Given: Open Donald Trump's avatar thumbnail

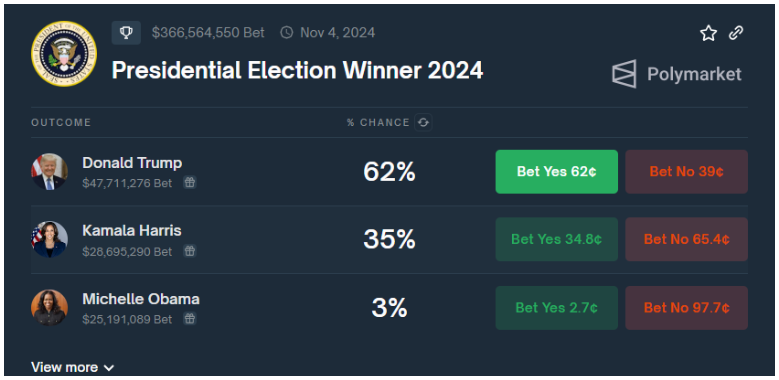Looking at the screenshot, I should click(49, 172).
